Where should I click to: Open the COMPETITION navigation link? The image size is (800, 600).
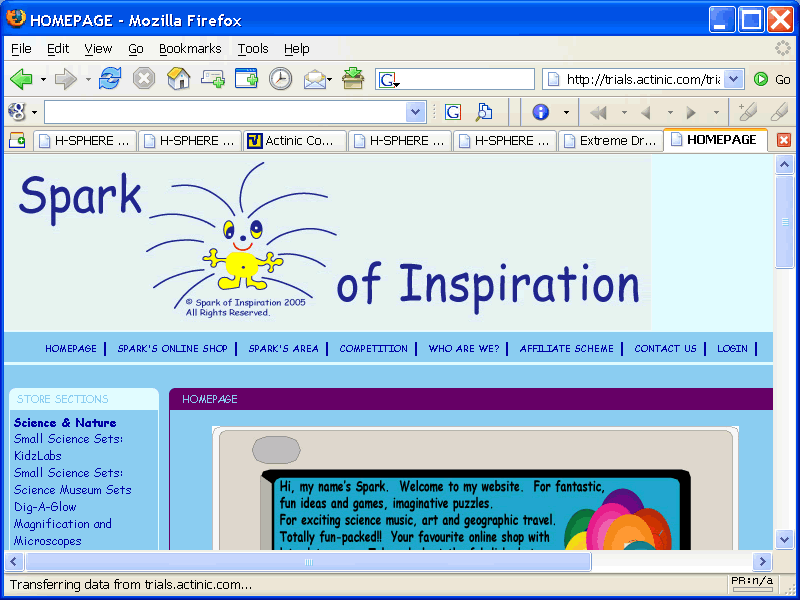pyautogui.click(x=373, y=348)
